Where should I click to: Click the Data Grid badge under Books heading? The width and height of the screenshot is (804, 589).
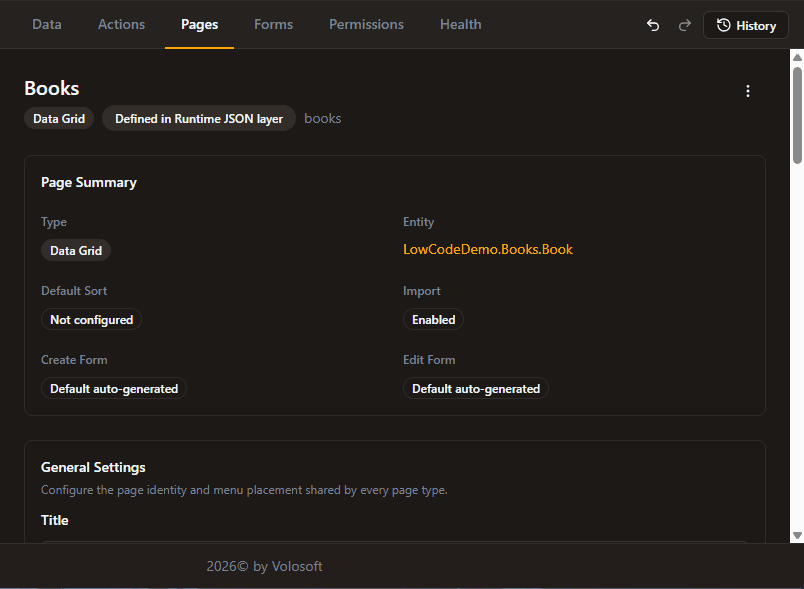[59, 118]
